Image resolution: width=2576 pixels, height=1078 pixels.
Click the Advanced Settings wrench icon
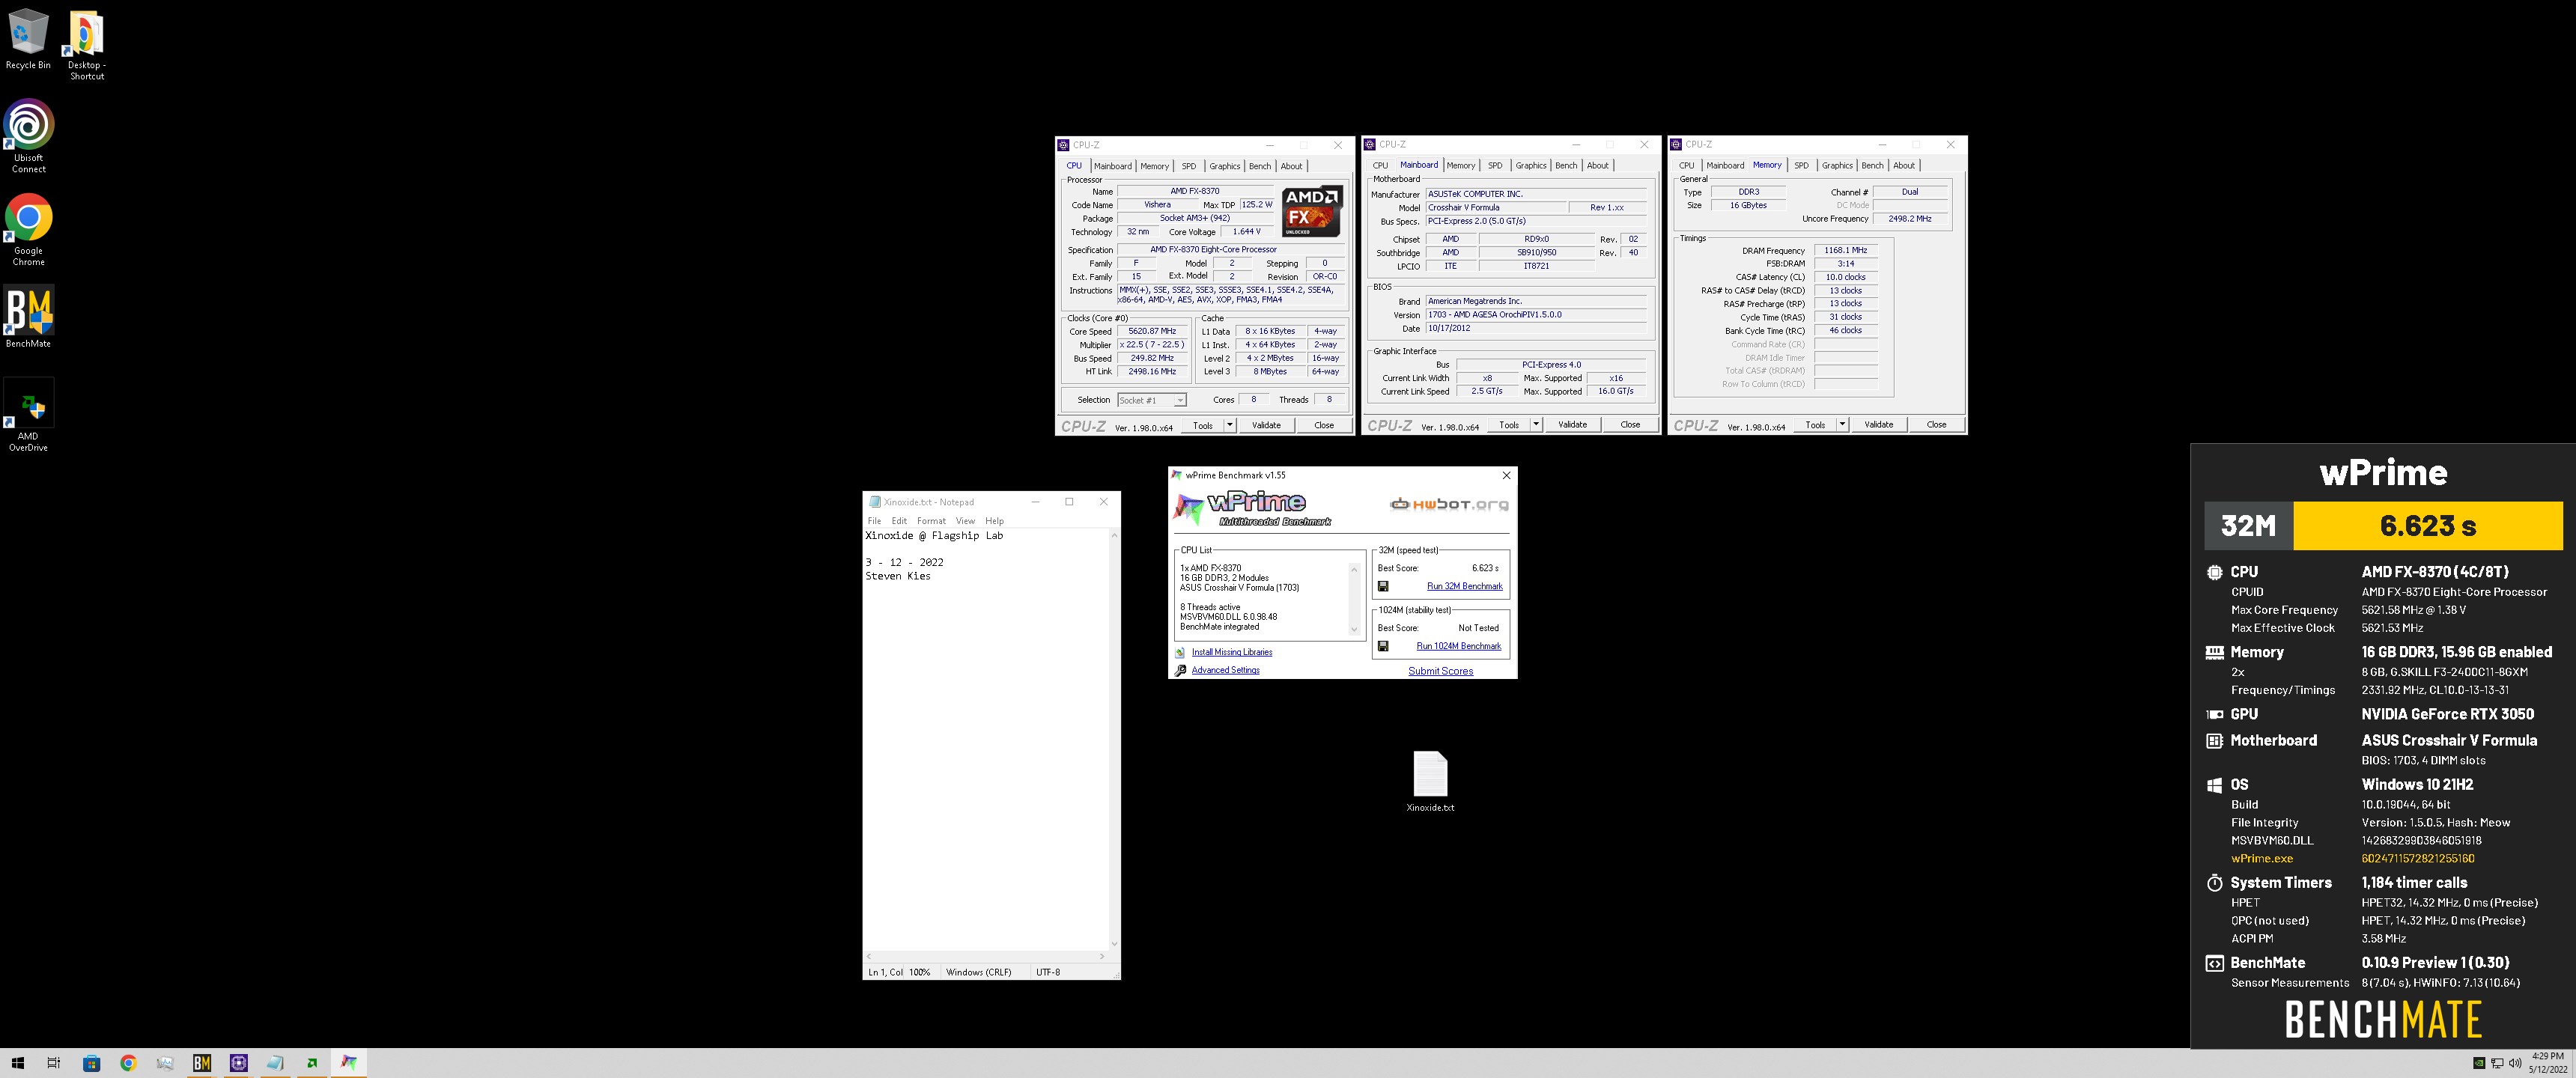1180,670
